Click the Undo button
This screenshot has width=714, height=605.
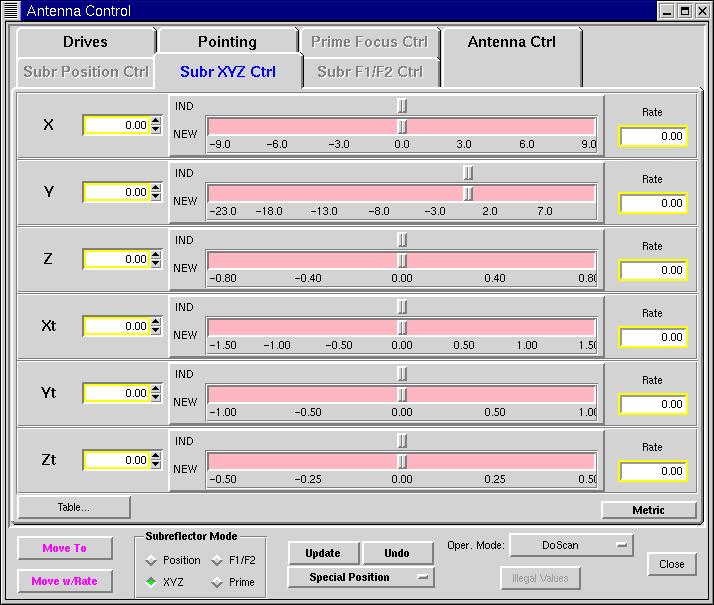click(397, 553)
